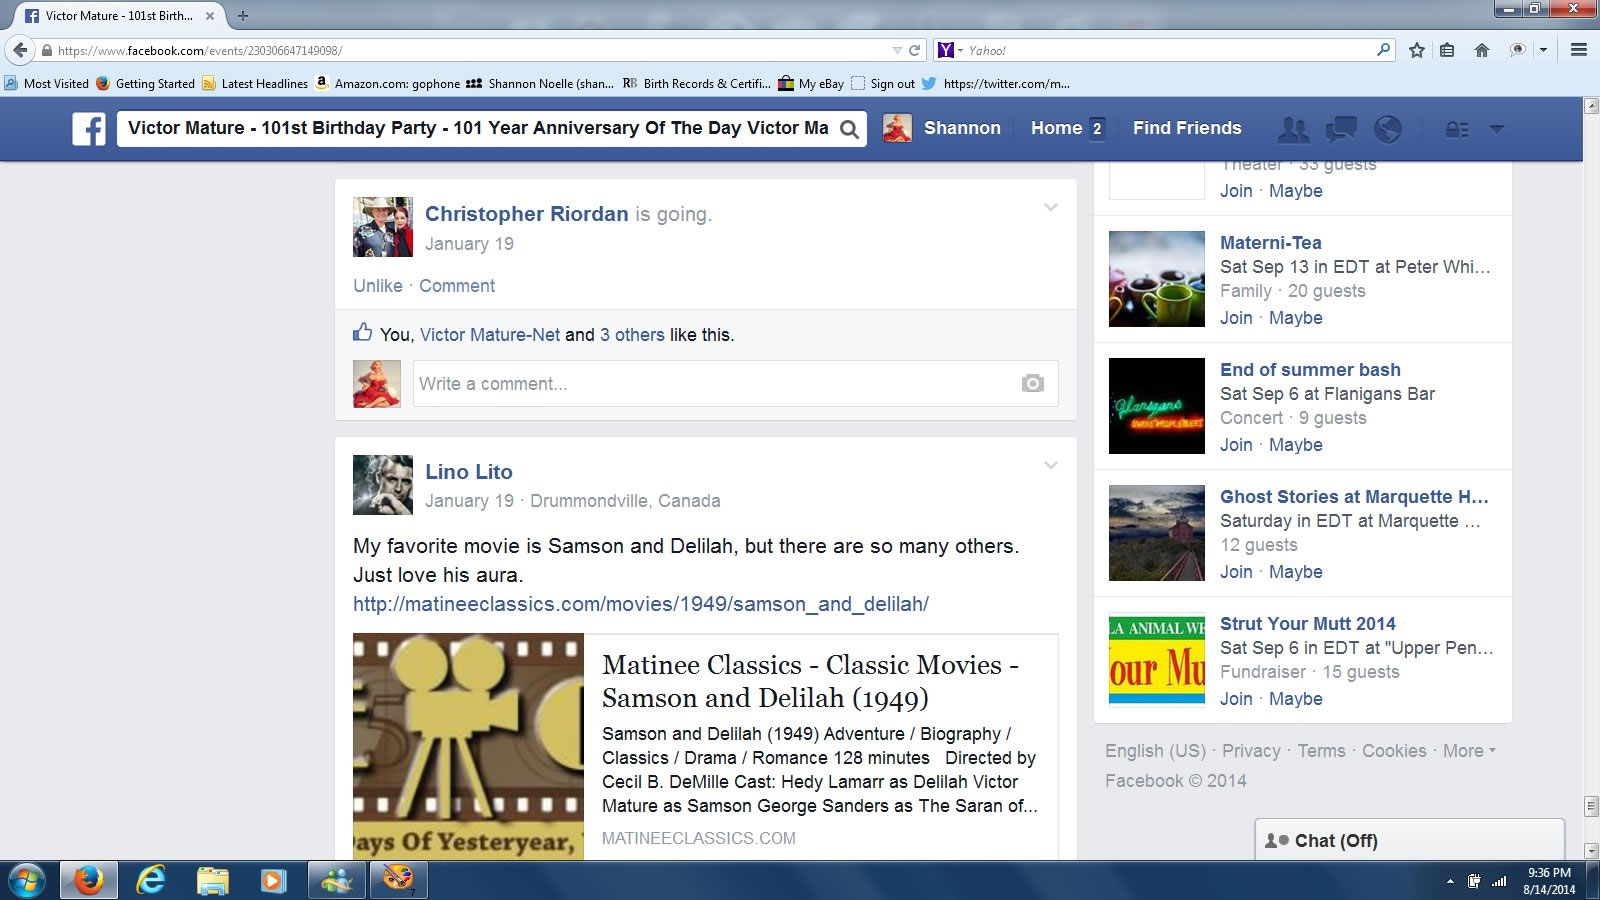1600x900 pixels.
Task: Click the page scrollbar down arrow
Action: [x=1591, y=851]
